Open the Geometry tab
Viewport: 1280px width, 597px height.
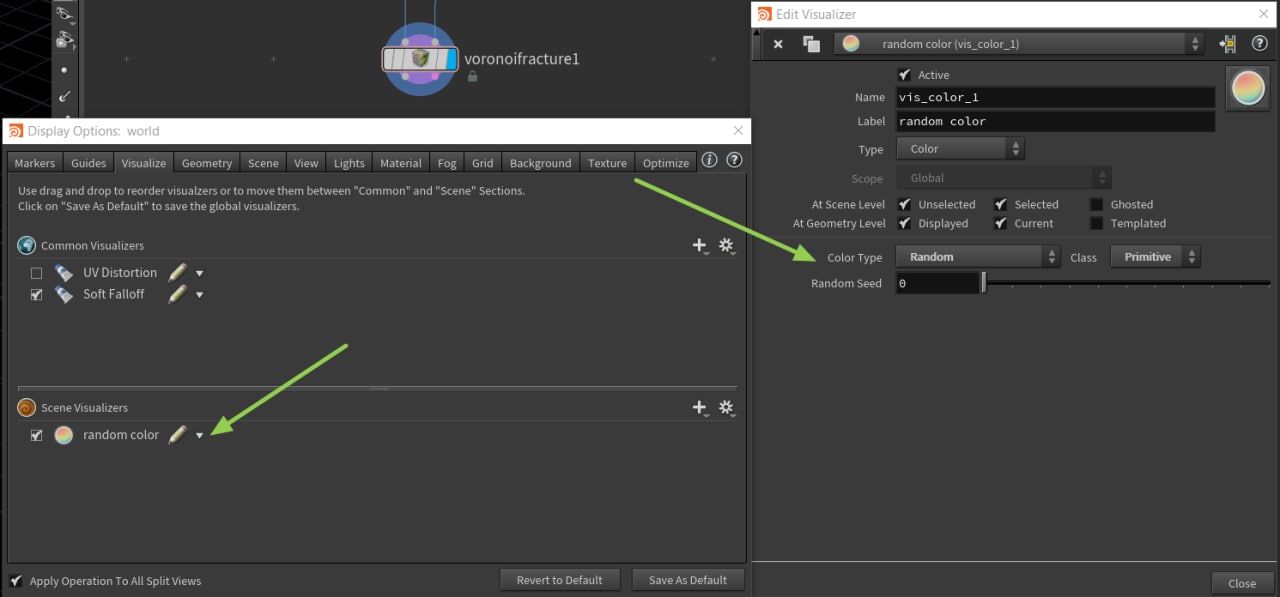tap(207, 163)
